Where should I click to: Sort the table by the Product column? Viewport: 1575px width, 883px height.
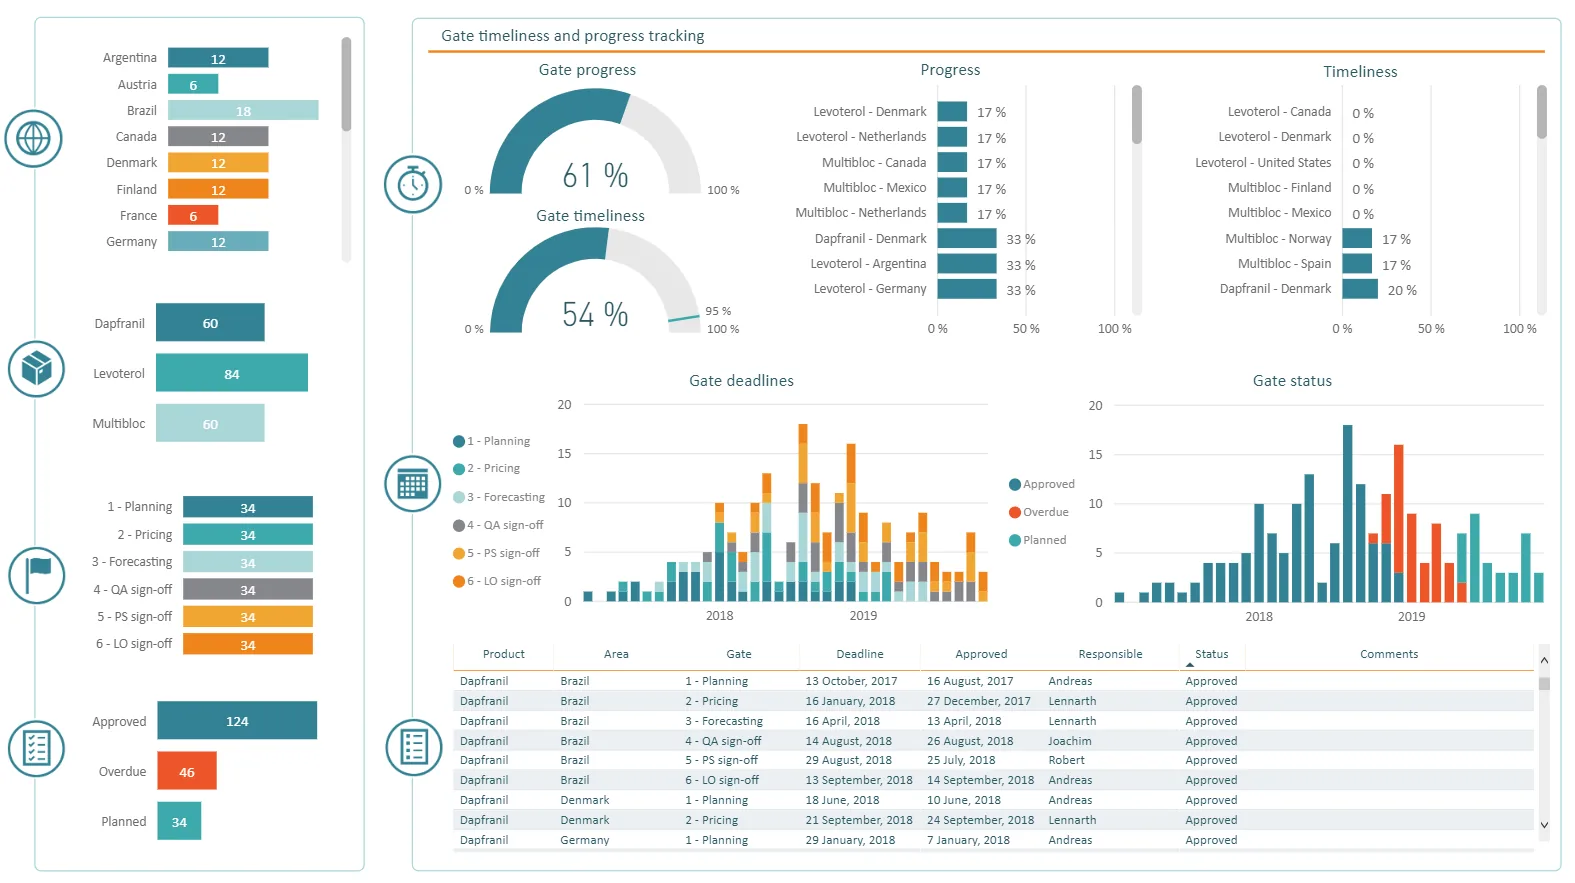pyautogui.click(x=504, y=654)
